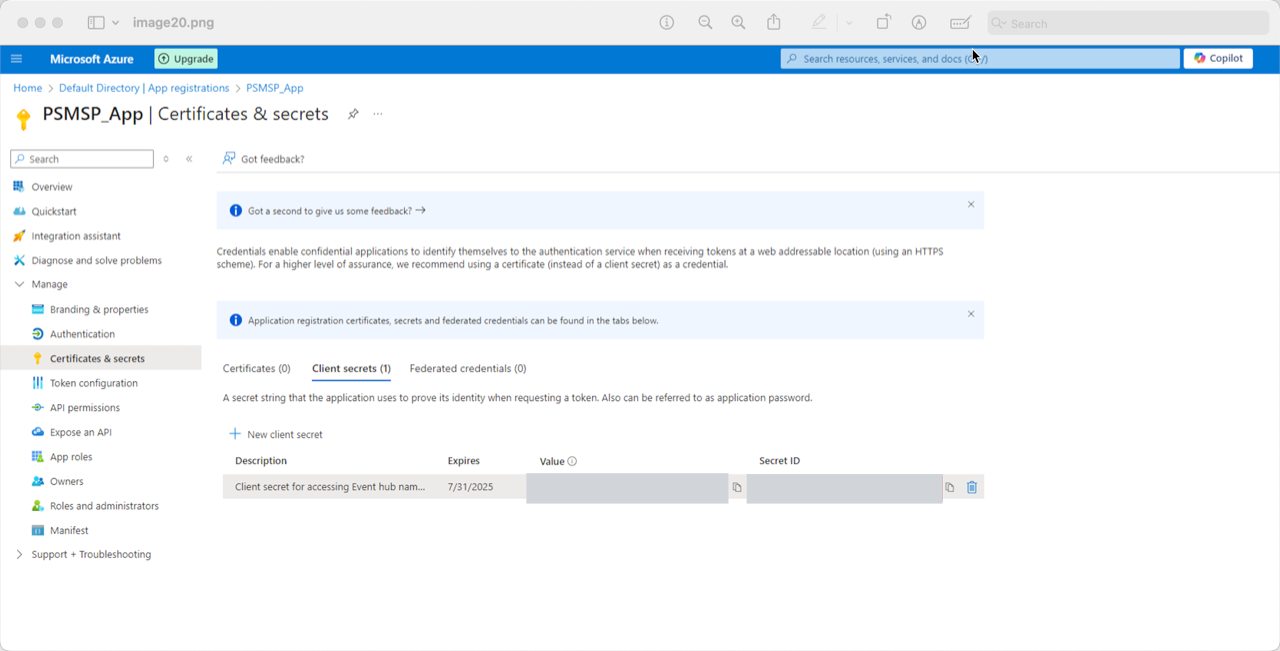
Task: Copy the client secret Value
Action: point(737,487)
